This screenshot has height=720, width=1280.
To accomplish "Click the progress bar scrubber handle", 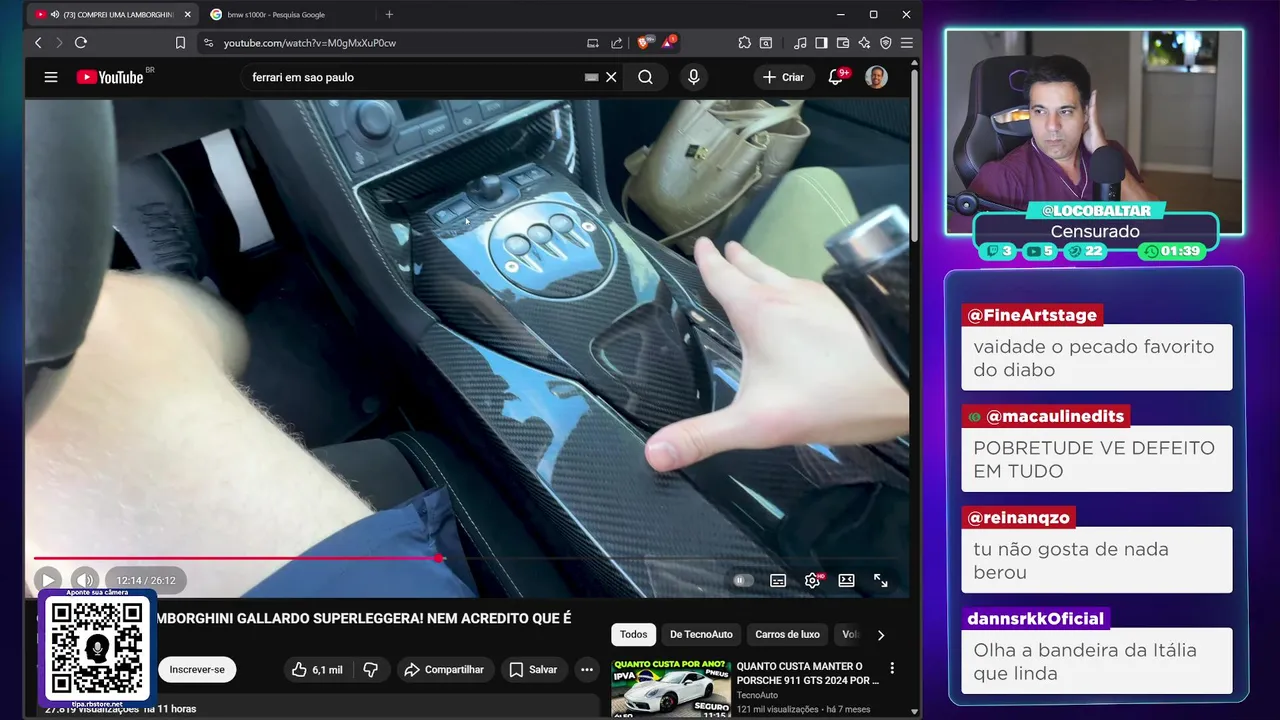I will pos(439,558).
